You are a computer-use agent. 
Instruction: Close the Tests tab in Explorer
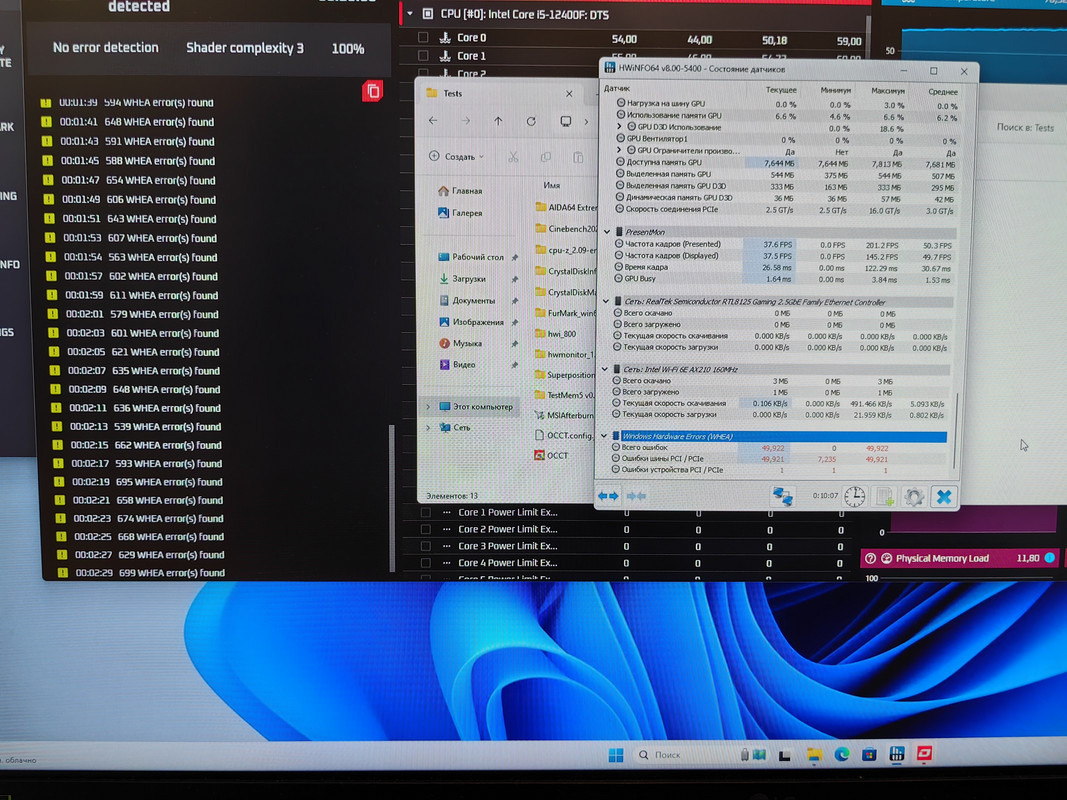point(570,94)
